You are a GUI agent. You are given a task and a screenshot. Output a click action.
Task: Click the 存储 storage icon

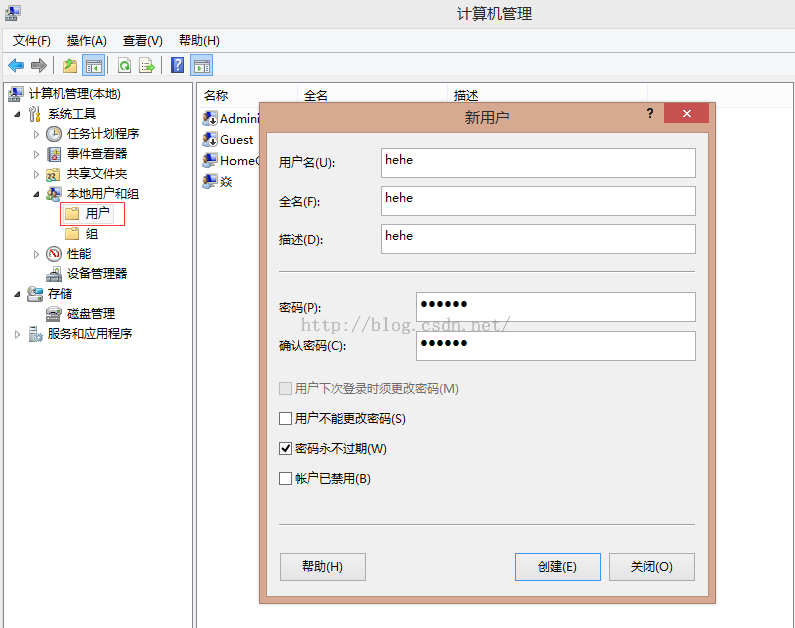pos(35,293)
